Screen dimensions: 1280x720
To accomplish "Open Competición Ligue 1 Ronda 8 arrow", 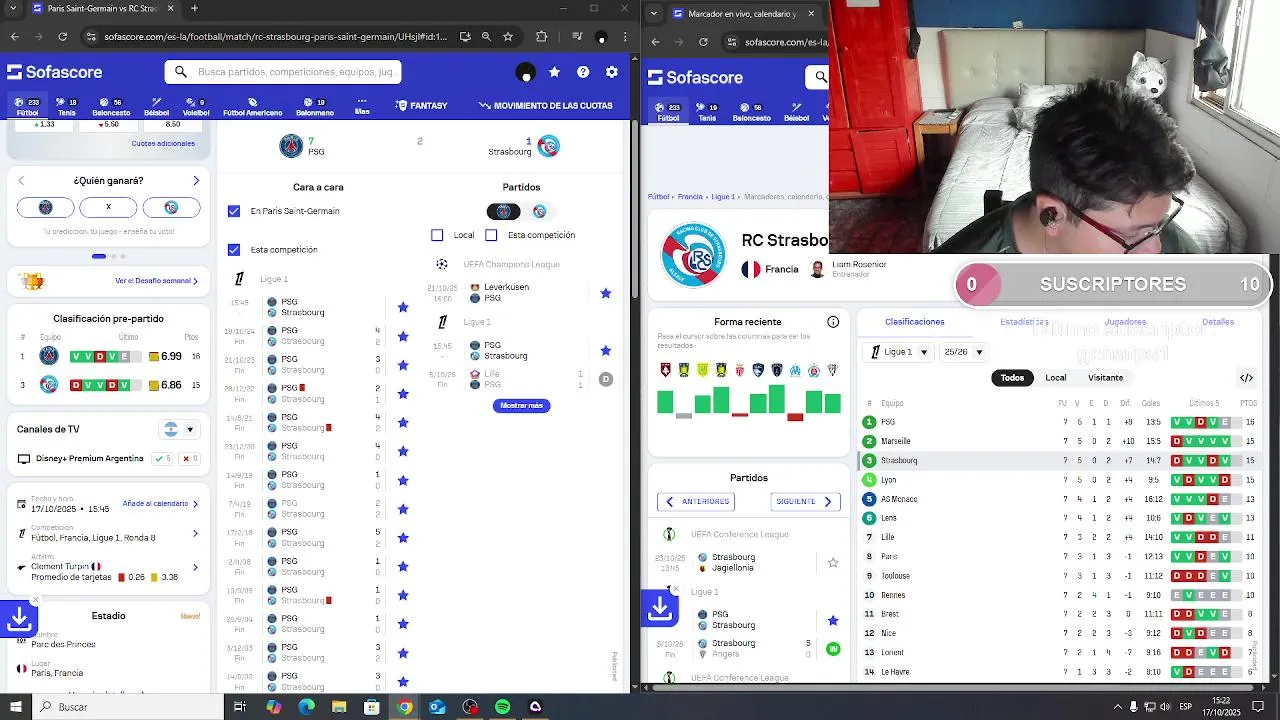I will (195, 533).
